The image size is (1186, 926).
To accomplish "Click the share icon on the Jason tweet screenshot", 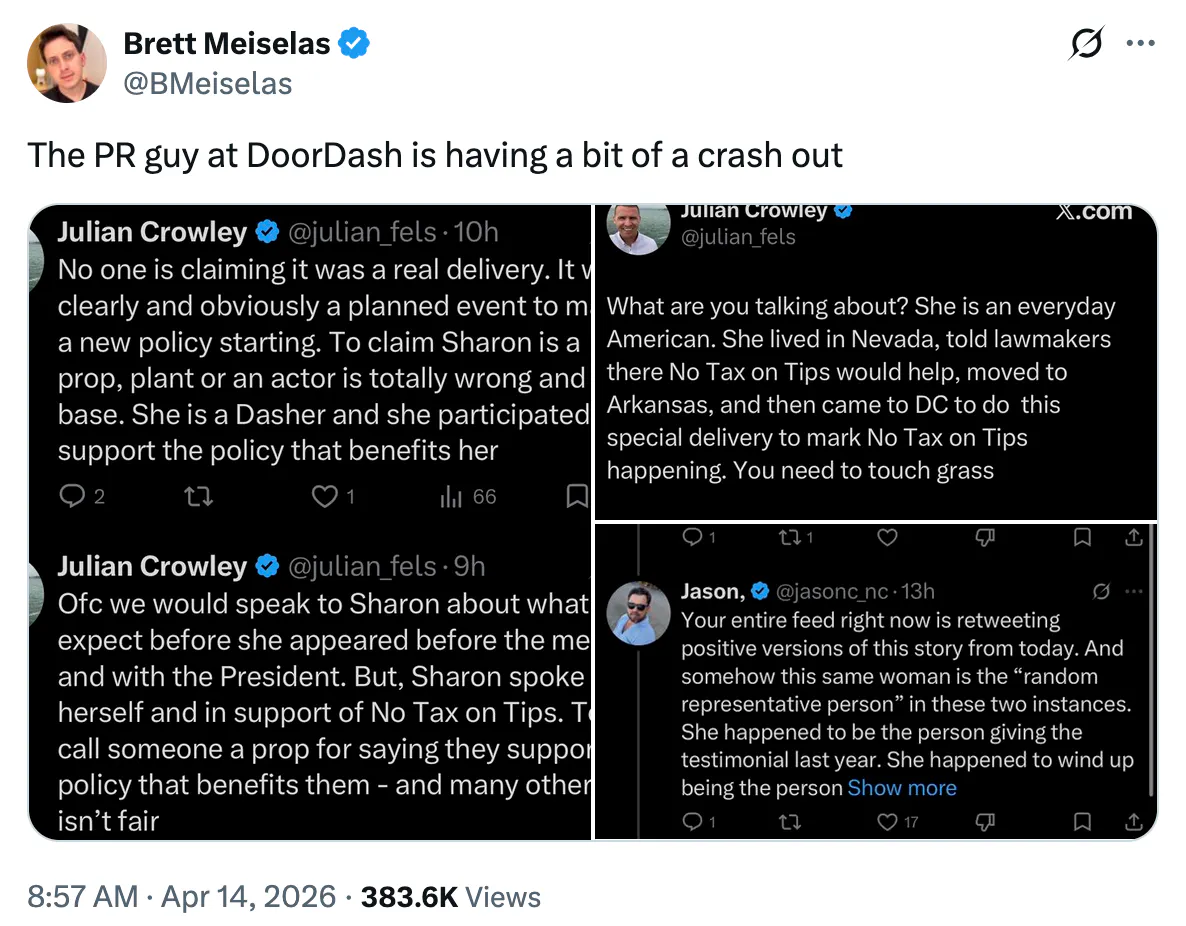I will pos(1134,822).
